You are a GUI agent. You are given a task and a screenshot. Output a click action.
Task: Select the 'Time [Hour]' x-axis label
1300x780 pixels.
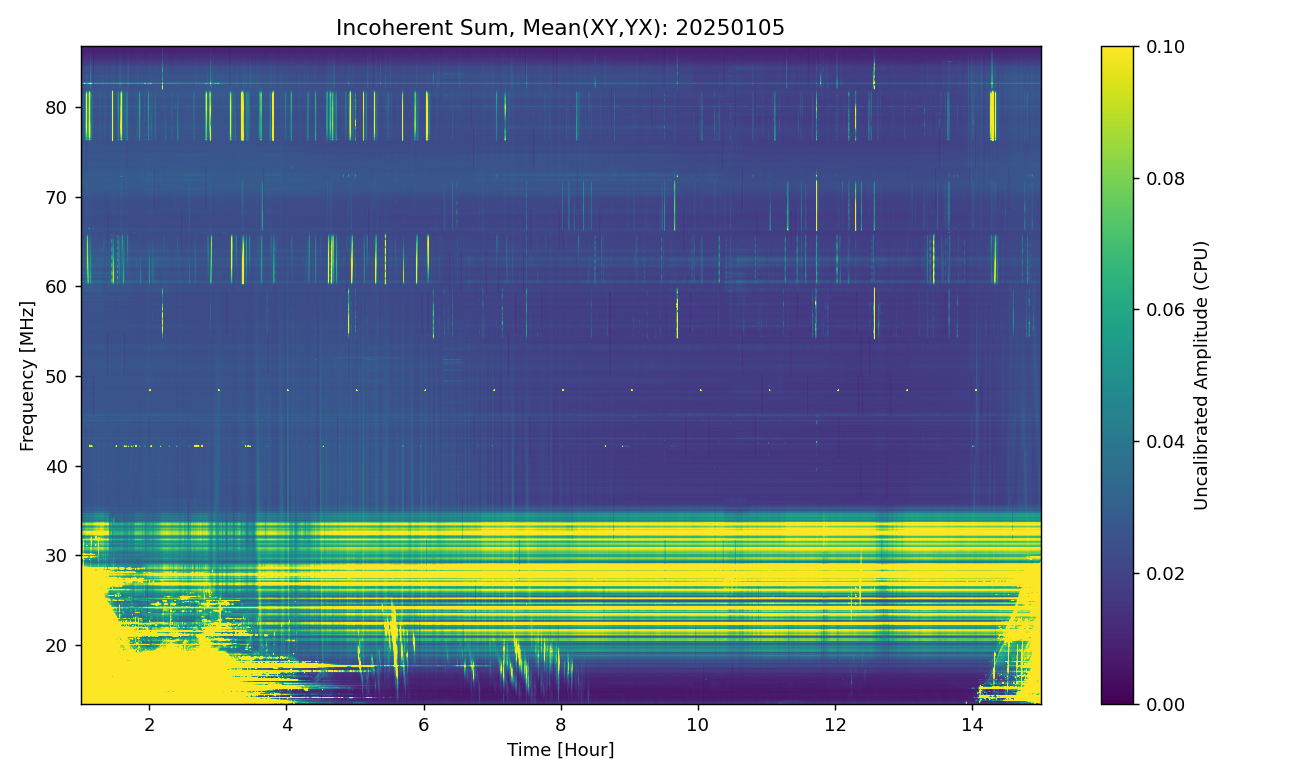[x=560, y=750]
